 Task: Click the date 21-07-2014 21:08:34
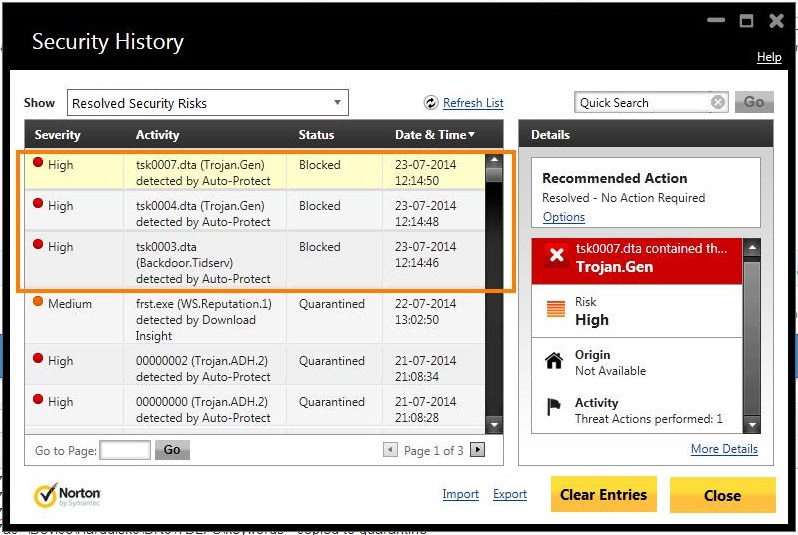(425, 369)
